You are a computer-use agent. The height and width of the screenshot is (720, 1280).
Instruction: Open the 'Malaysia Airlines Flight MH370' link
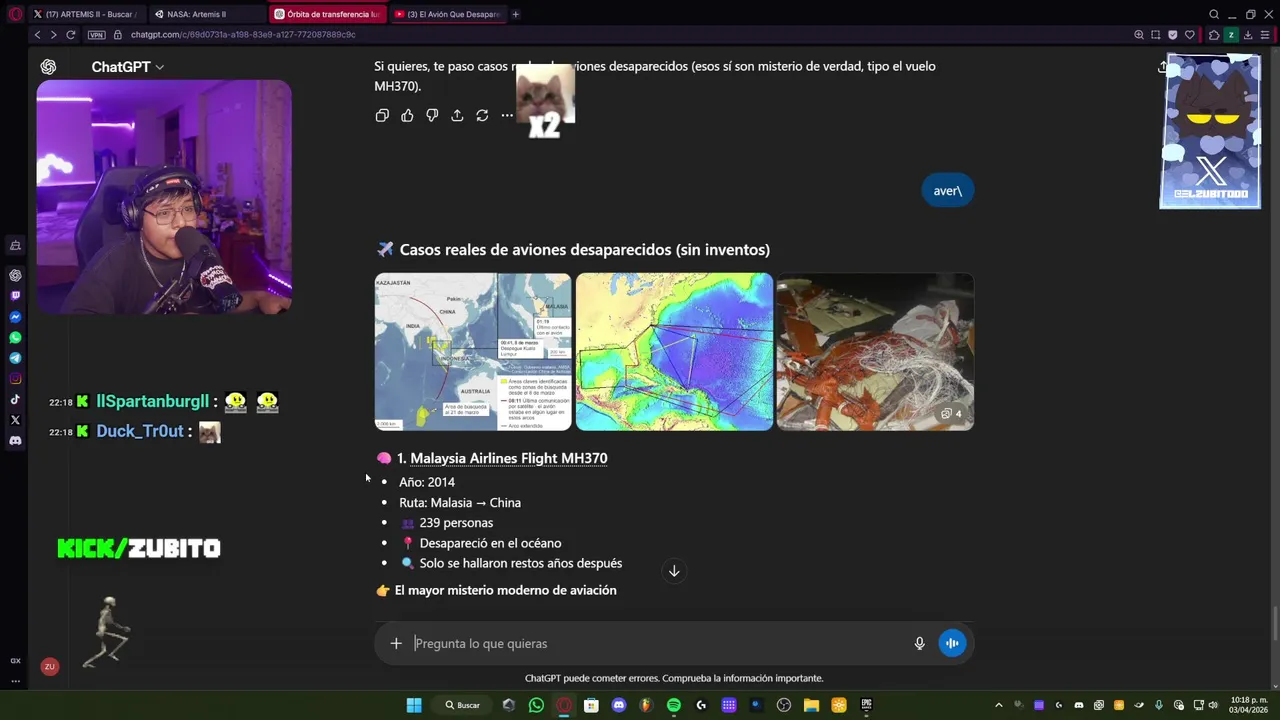(x=508, y=458)
